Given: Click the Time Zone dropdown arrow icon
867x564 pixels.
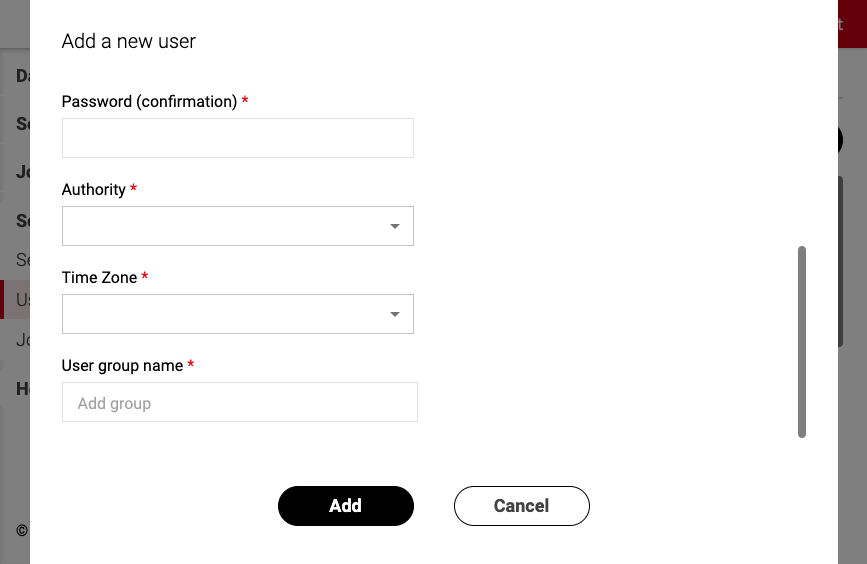Looking at the screenshot, I should click(x=395, y=315).
